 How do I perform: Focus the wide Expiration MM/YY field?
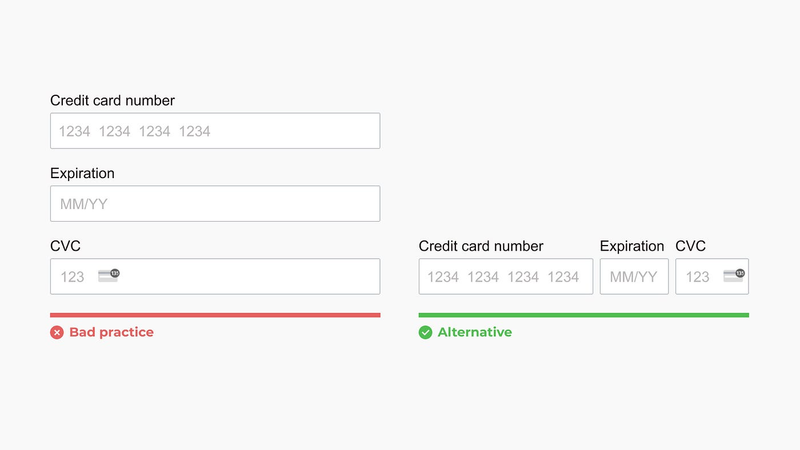tap(215, 204)
